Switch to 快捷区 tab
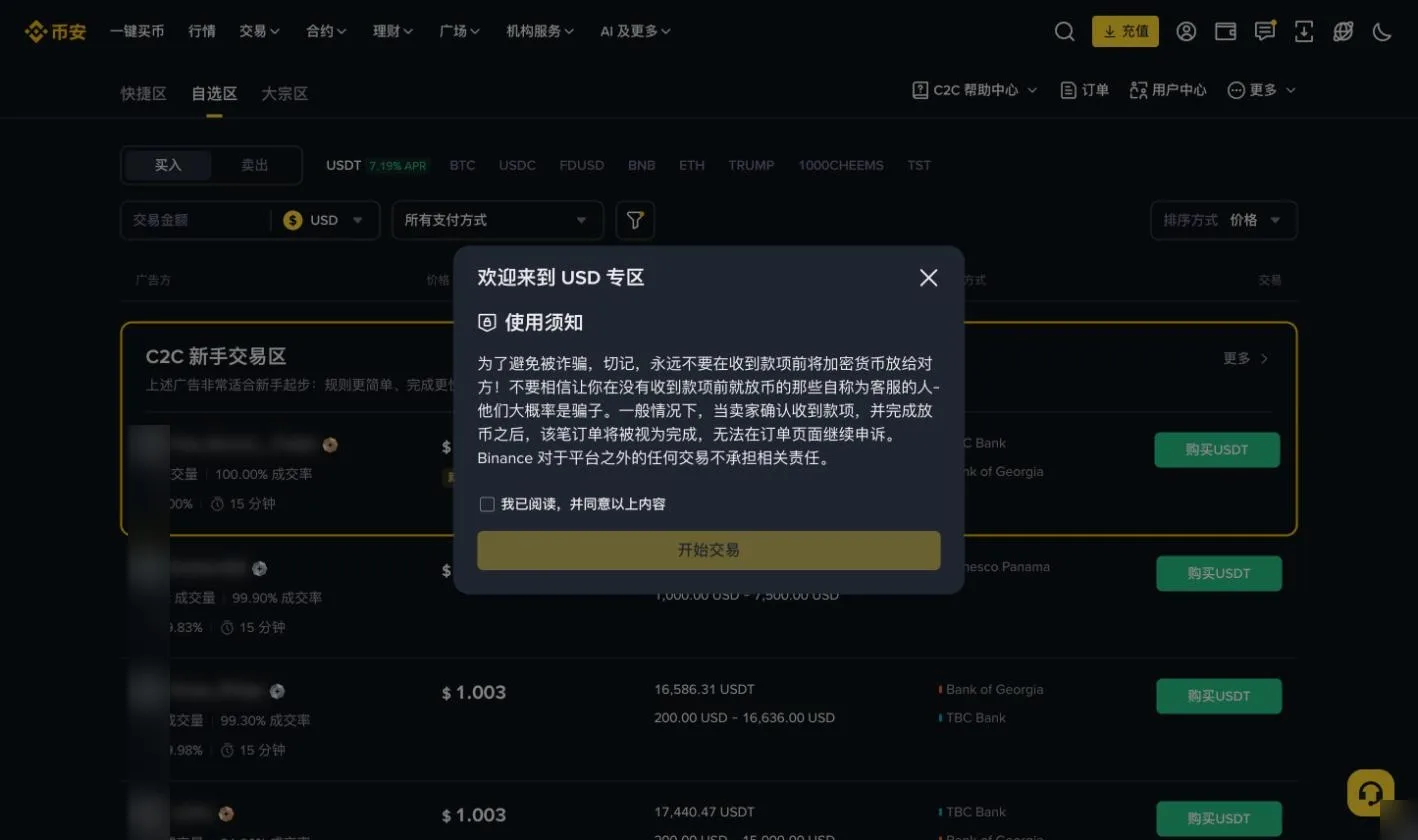Viewport: 1418px width, 840px height. [143, 94]
